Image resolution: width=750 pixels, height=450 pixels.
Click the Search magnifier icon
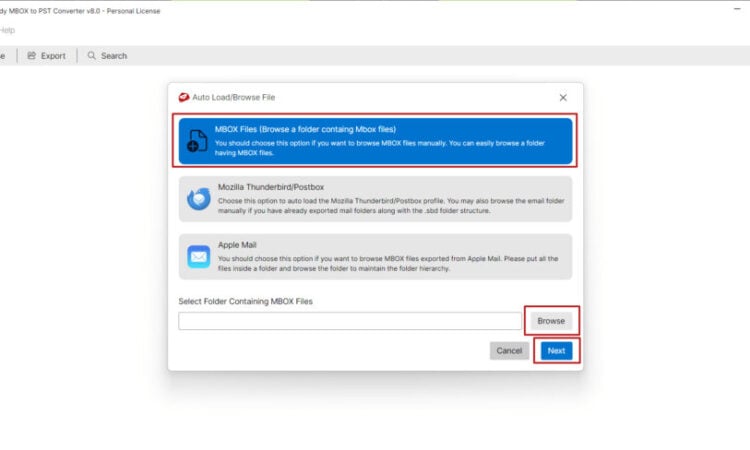(92, 56)
